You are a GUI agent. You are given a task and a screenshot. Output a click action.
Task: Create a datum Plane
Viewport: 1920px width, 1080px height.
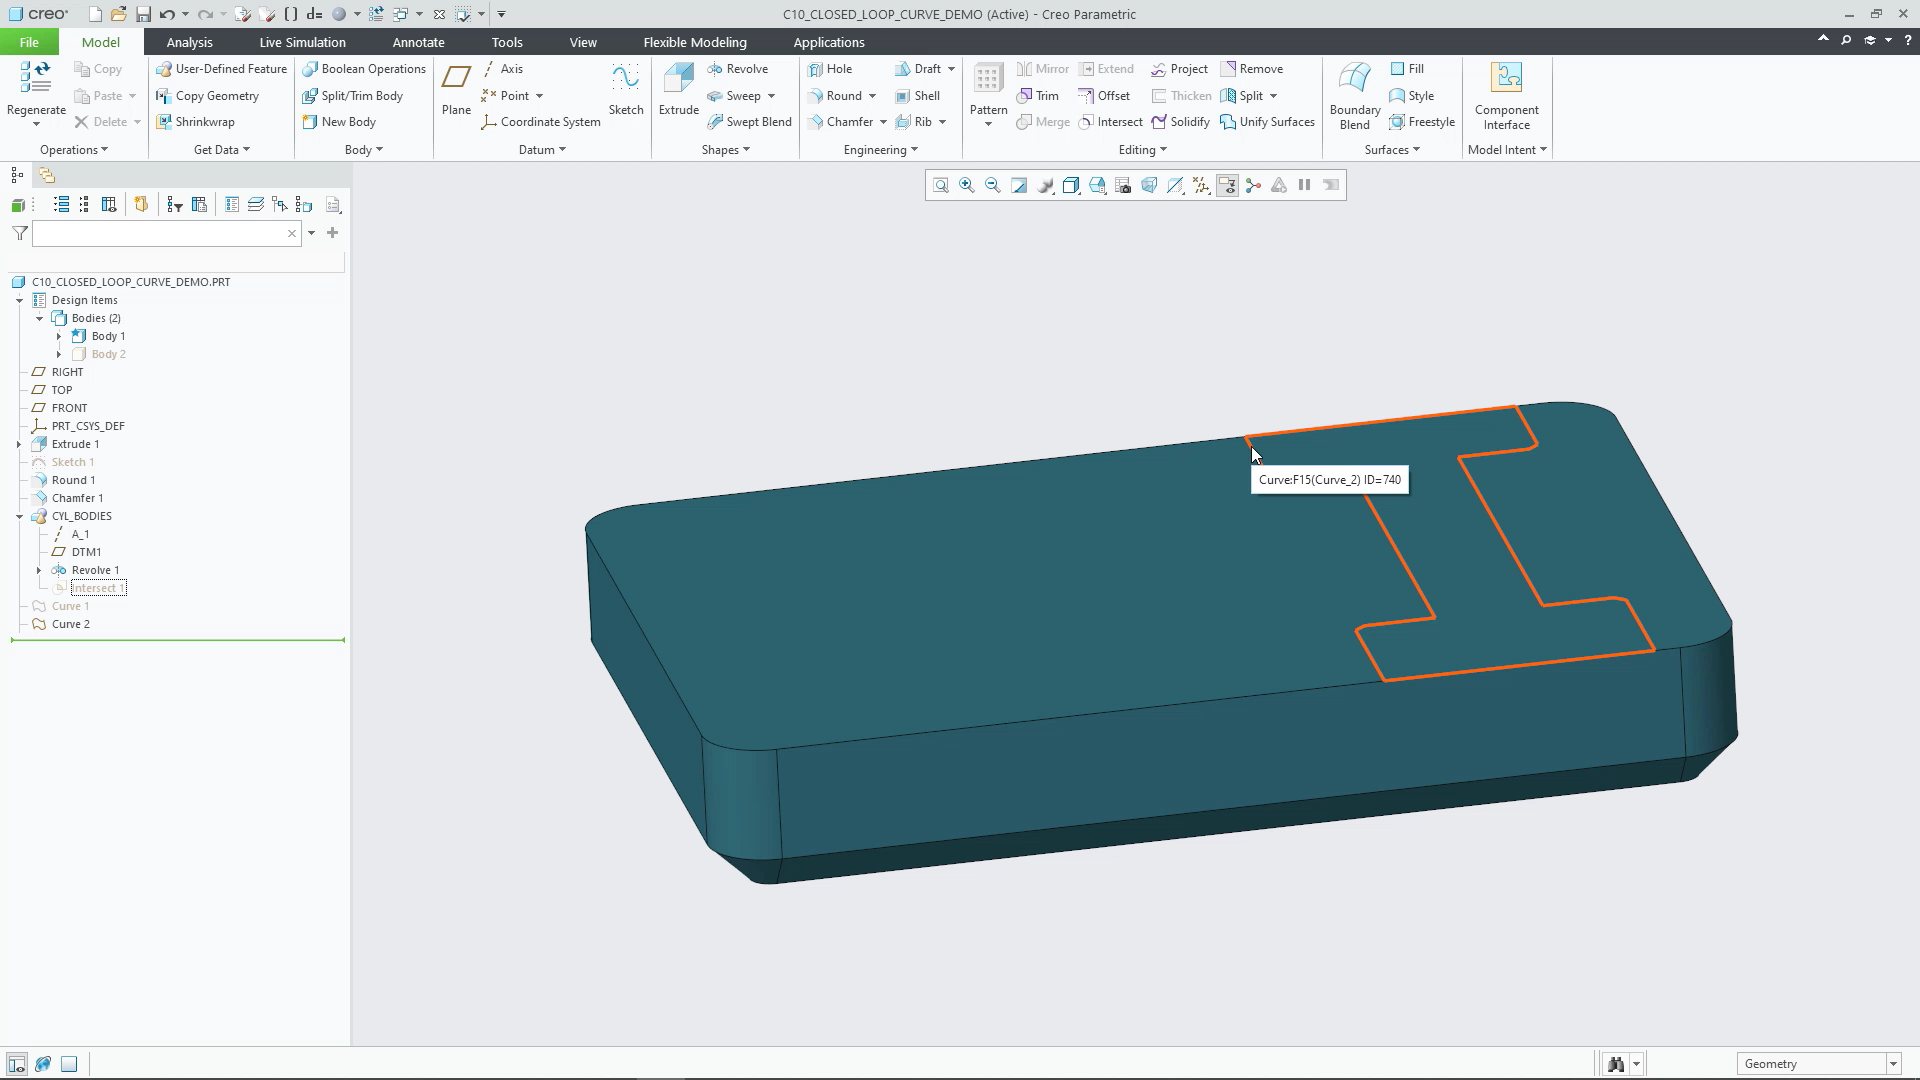point(456,90)
